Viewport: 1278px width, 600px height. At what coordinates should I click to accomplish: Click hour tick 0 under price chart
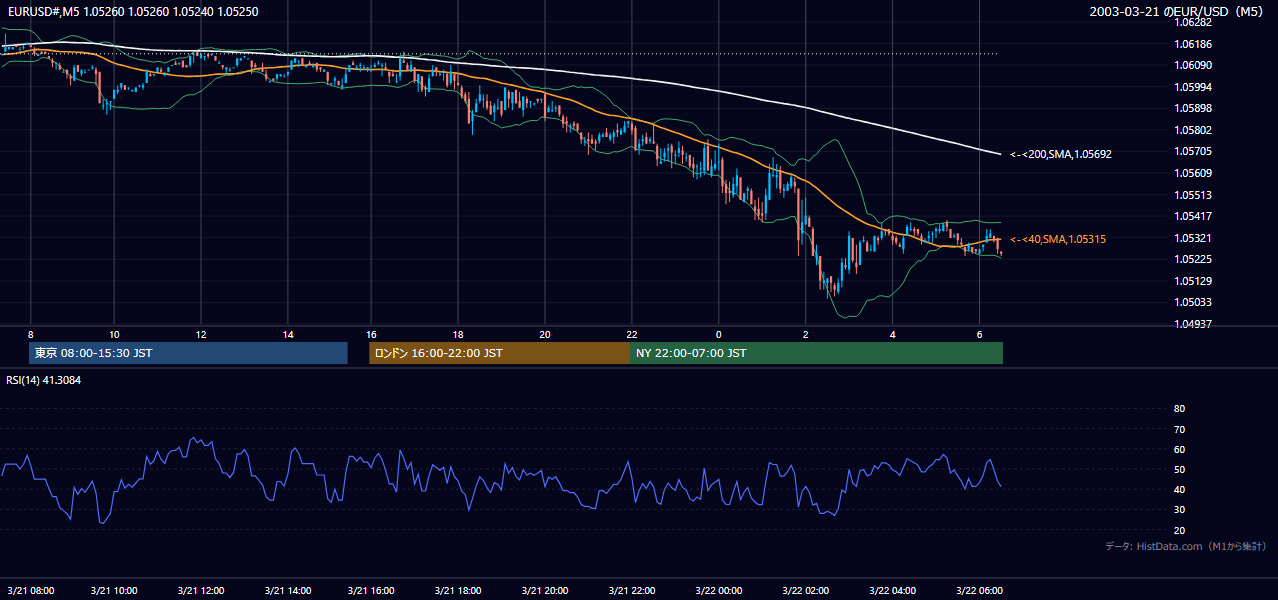(x=719, y=334)
